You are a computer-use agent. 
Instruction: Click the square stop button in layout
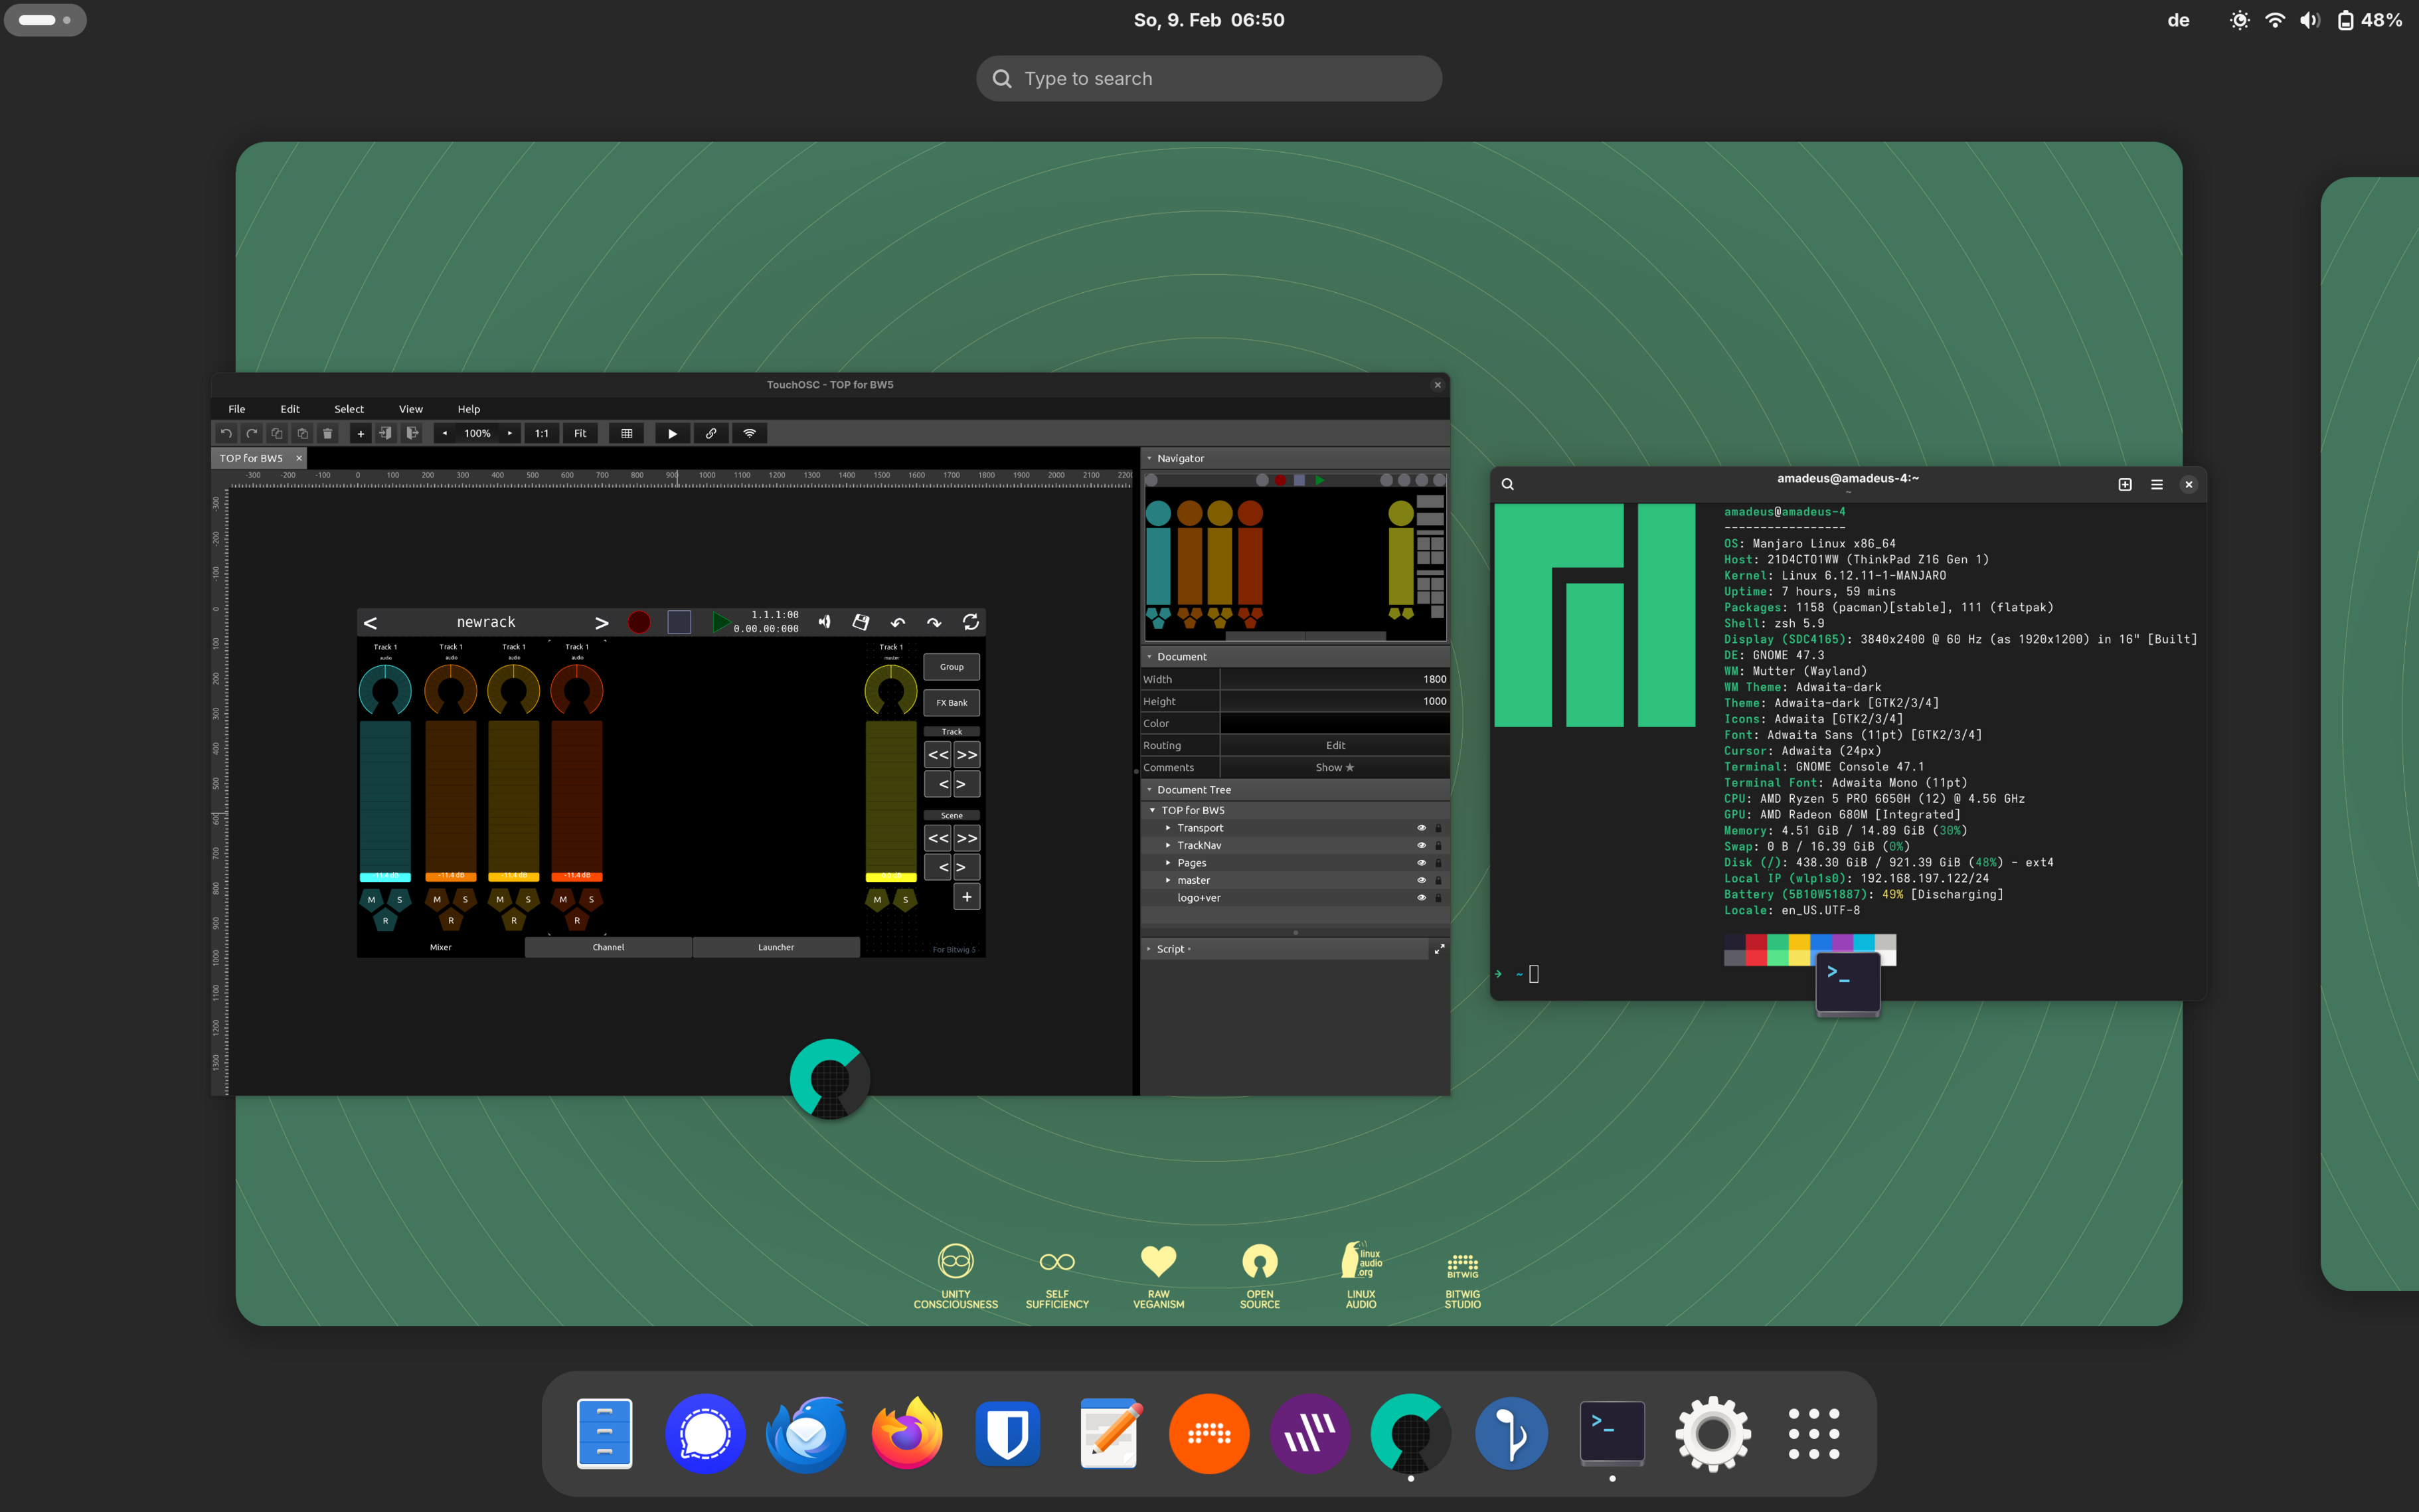pos(679,622)
